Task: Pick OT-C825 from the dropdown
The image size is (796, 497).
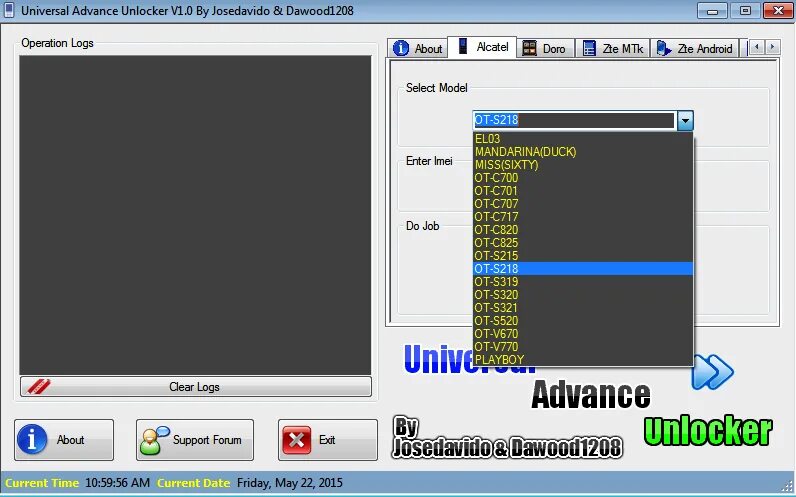Action: [x=583, y=243]
